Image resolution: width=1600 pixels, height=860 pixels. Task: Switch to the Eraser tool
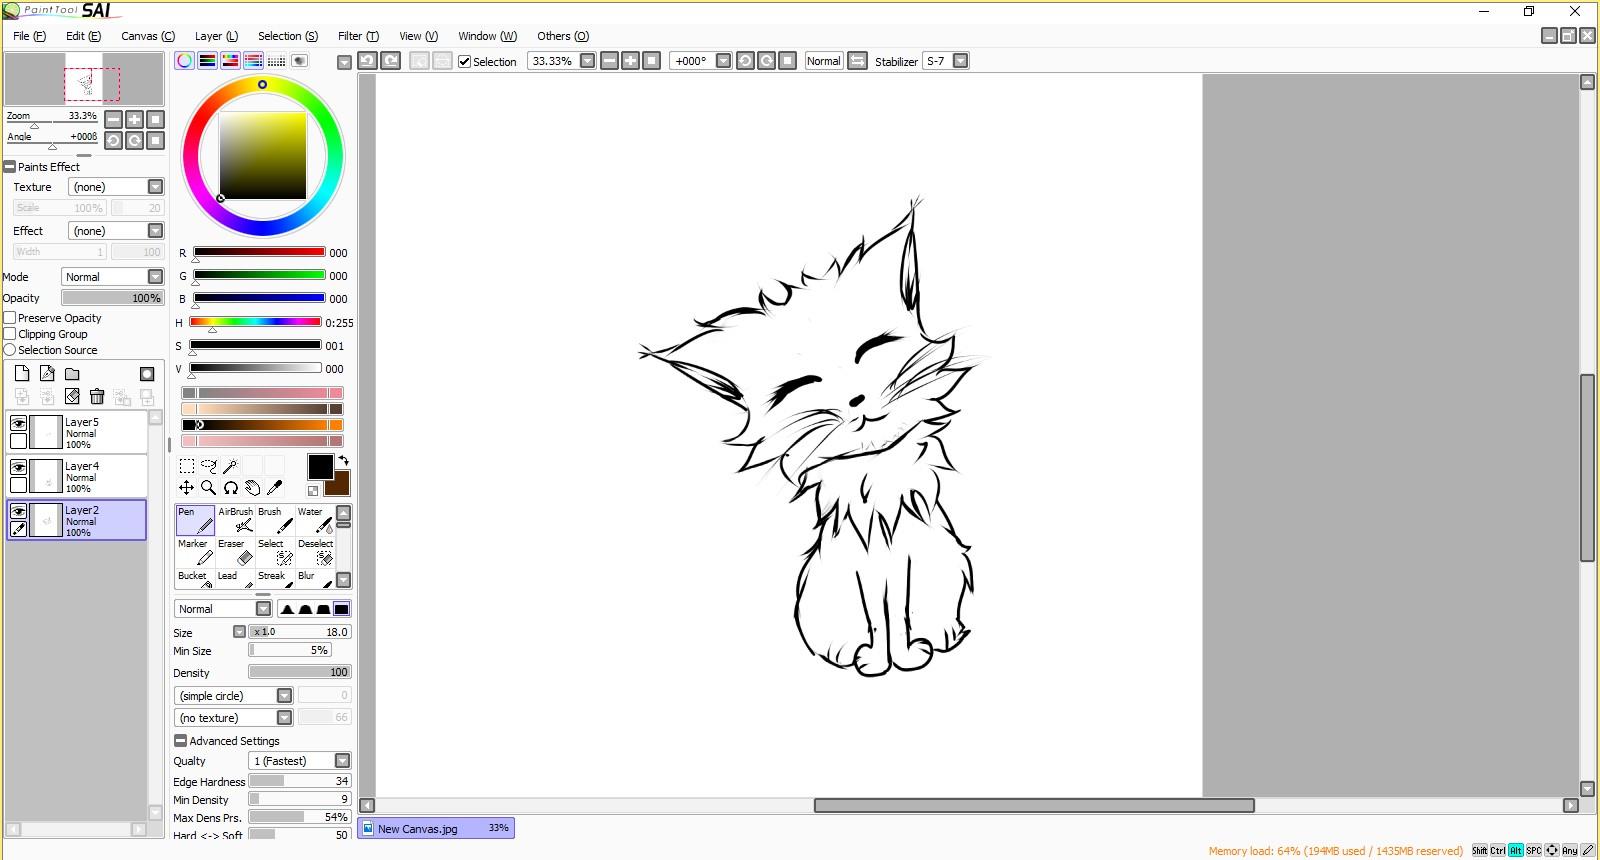pyautogui.click(x=236, y=553)
